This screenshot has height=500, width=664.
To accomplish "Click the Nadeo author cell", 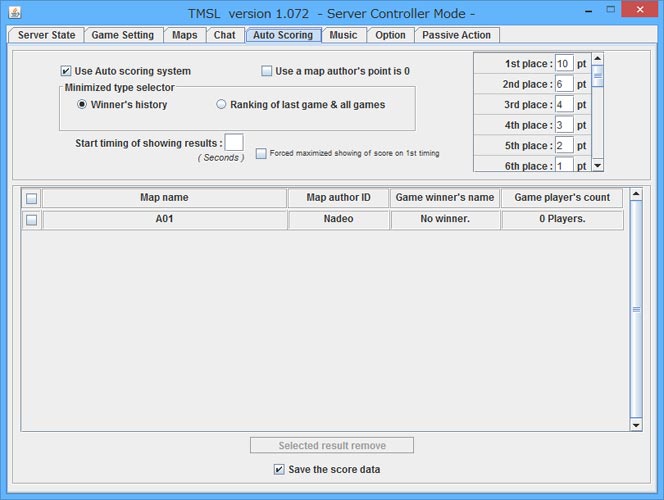I will tap(338, 219).
